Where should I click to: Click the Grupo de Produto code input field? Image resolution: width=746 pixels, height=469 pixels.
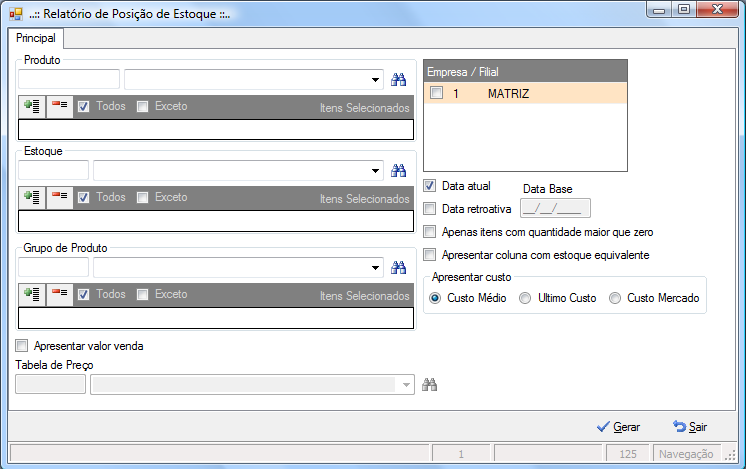click(53, 267)
